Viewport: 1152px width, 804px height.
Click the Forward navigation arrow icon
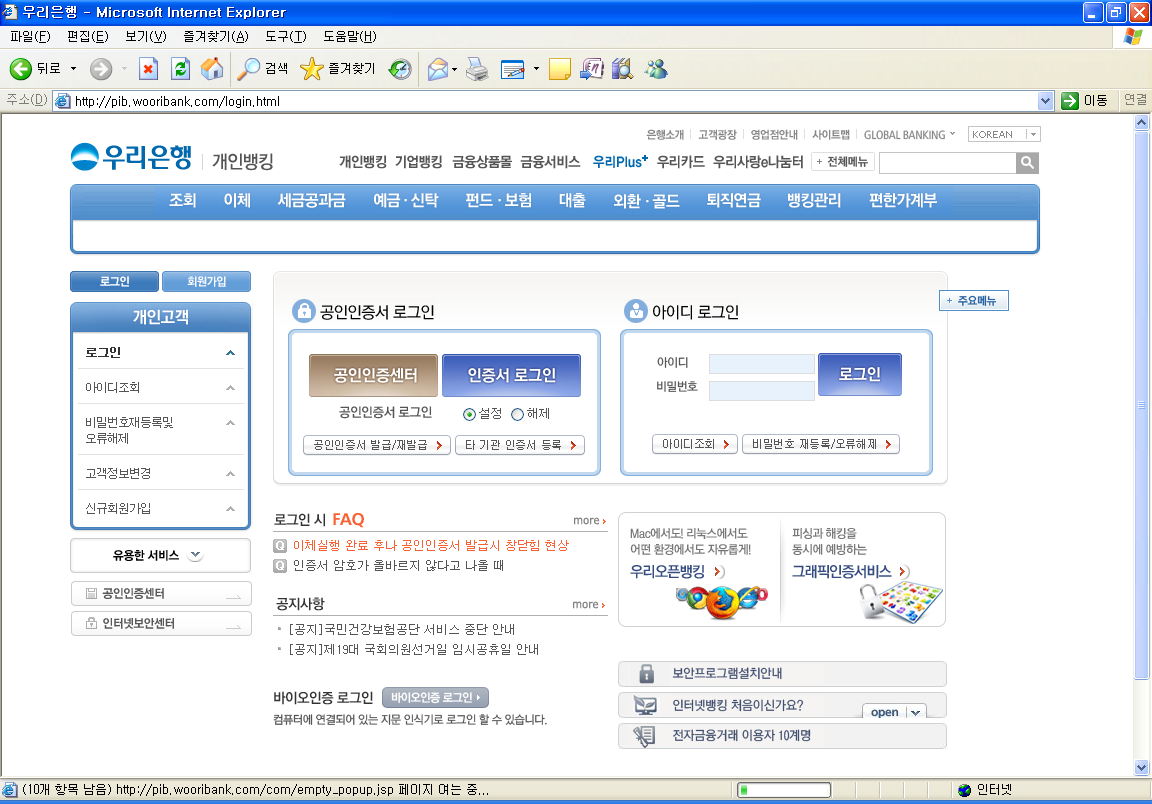(101, 69)
